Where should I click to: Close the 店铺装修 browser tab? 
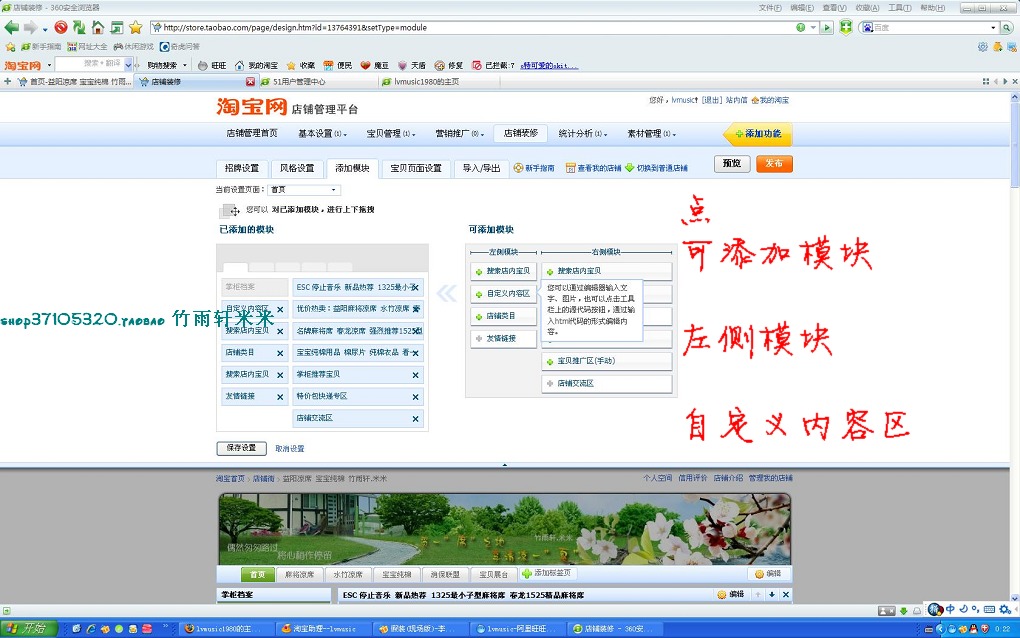pos(250,82)
